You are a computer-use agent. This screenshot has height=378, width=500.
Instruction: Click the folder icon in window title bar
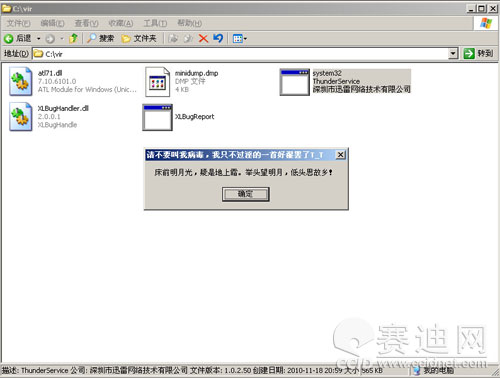(6, 9)
